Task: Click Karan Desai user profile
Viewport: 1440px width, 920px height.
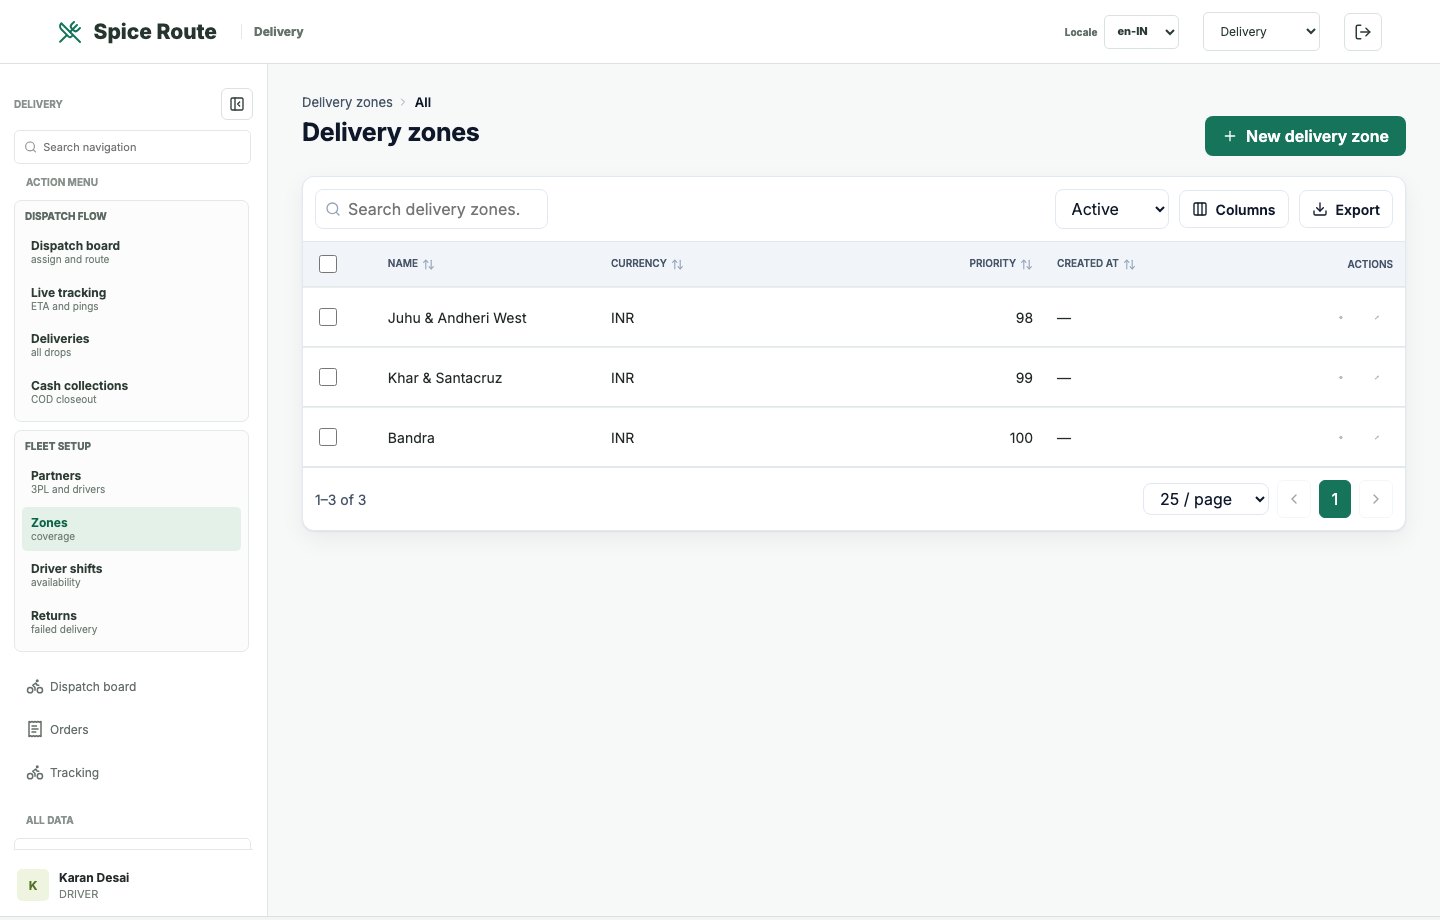Action: click(x=133, y=885)
